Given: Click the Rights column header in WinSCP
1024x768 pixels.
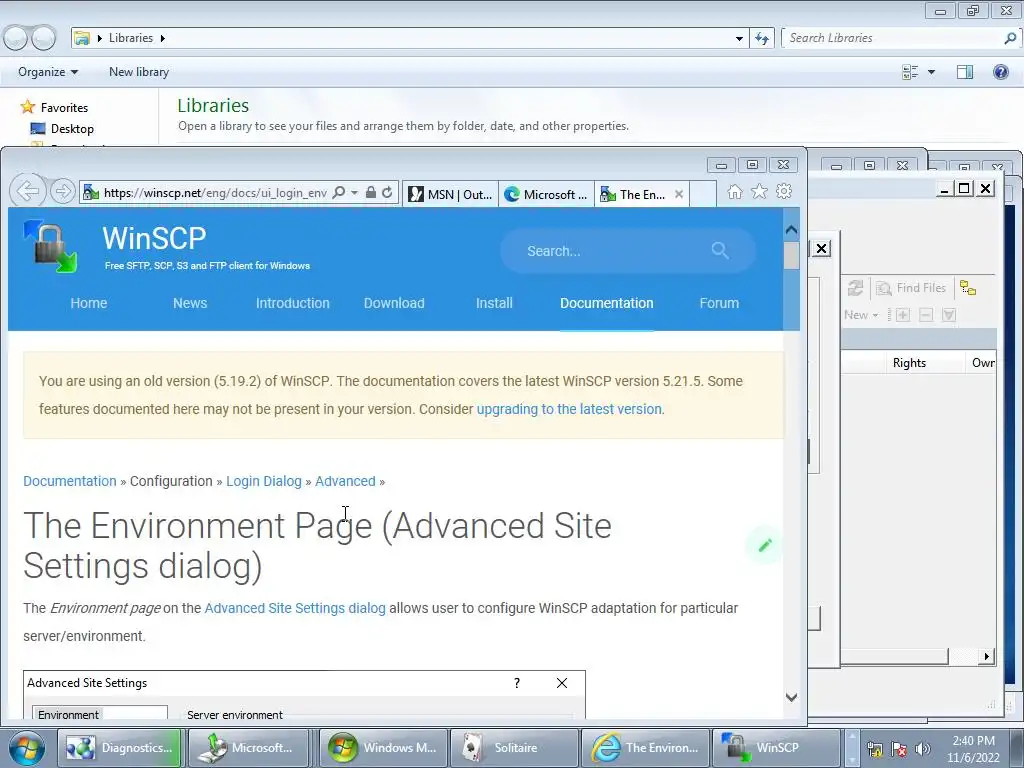Looking at the screenshot, I should tap(909, 362).
